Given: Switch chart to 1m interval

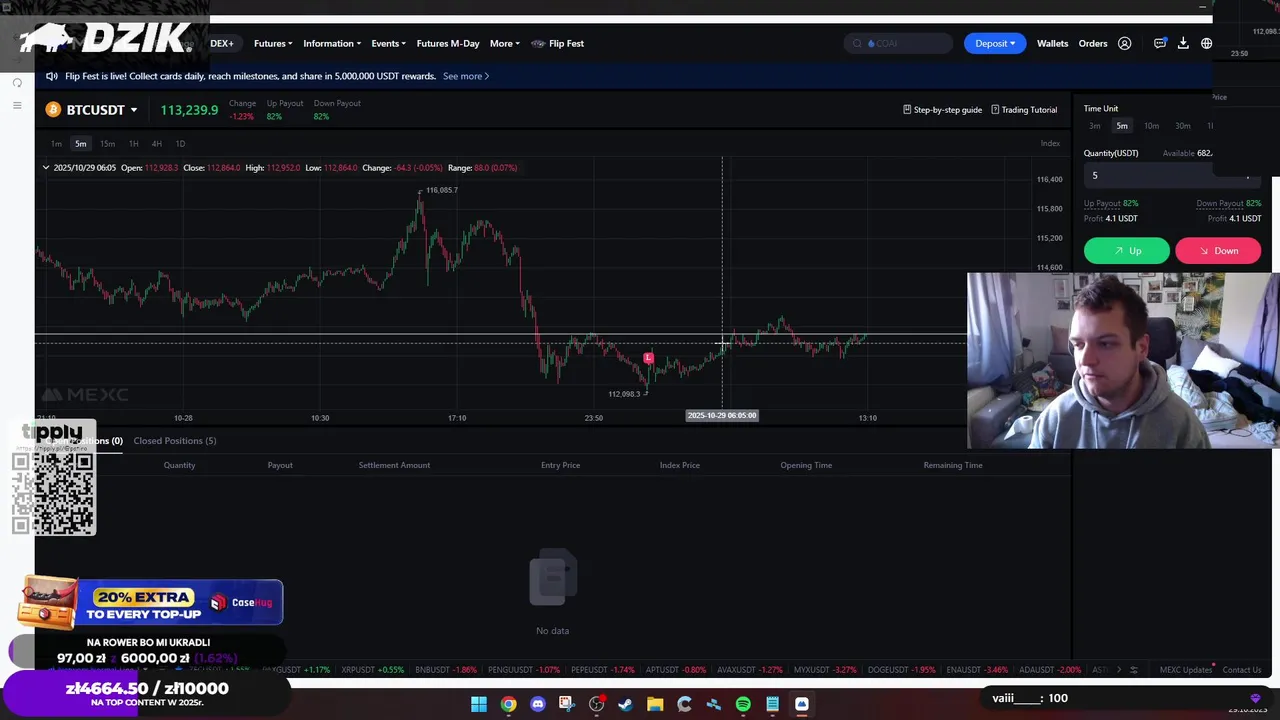Looking at the screenshot, I should click(56, 144).
